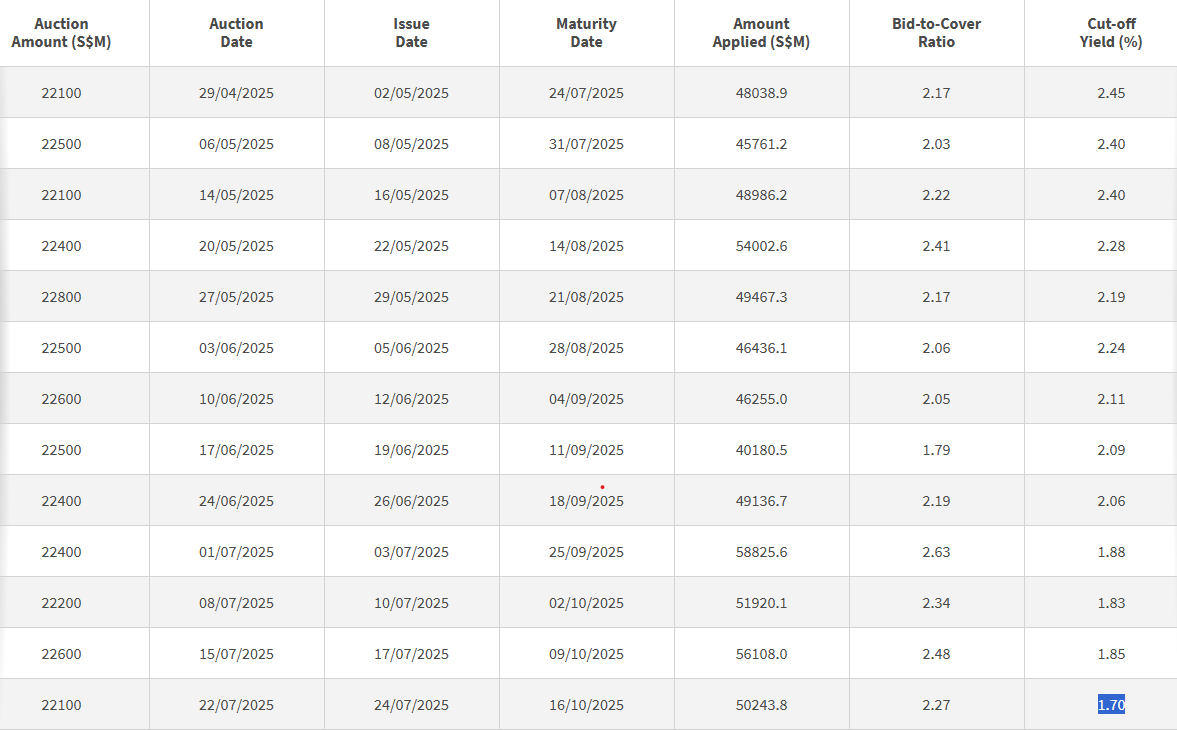This screenshot has width=1177, height=730.
Task: Click amount applied 56108.0
Action: (761, 654)
